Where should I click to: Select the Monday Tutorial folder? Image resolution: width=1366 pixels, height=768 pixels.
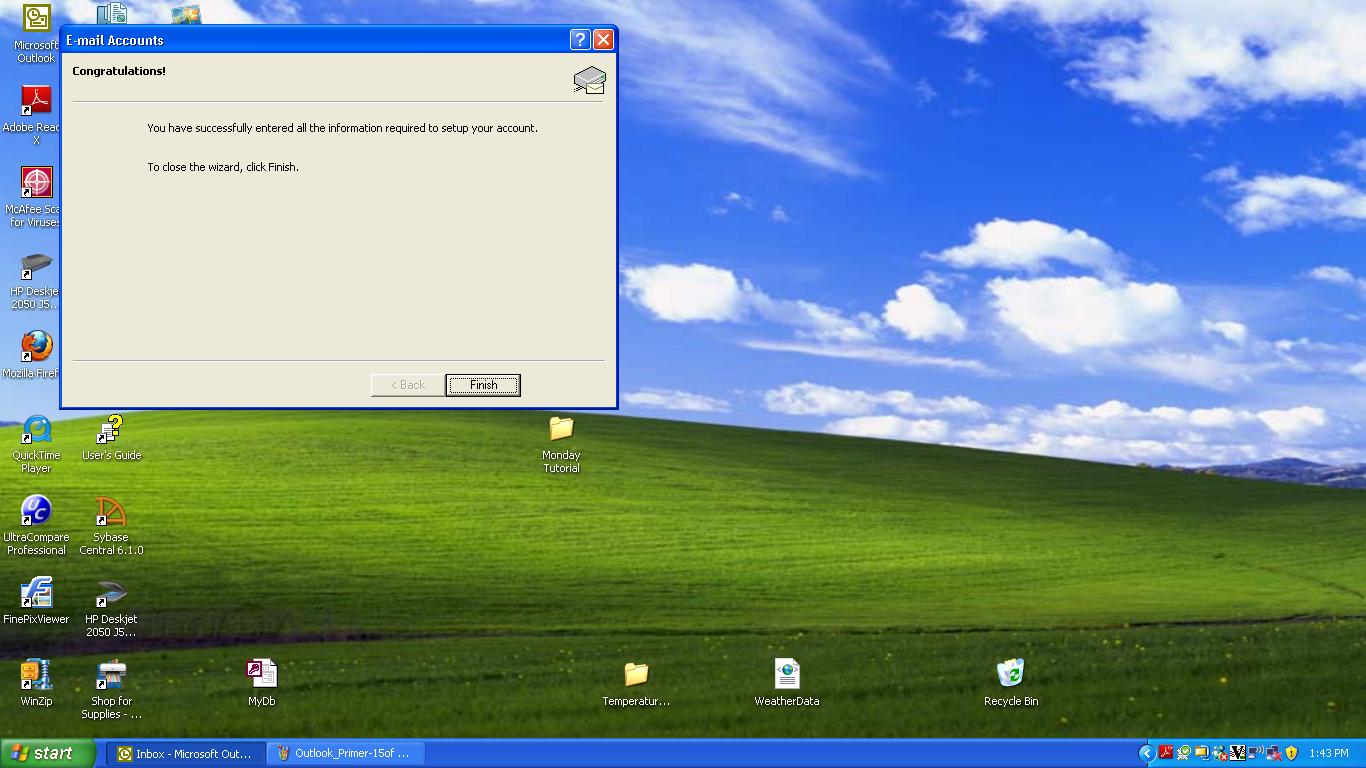tap(561, 431)
